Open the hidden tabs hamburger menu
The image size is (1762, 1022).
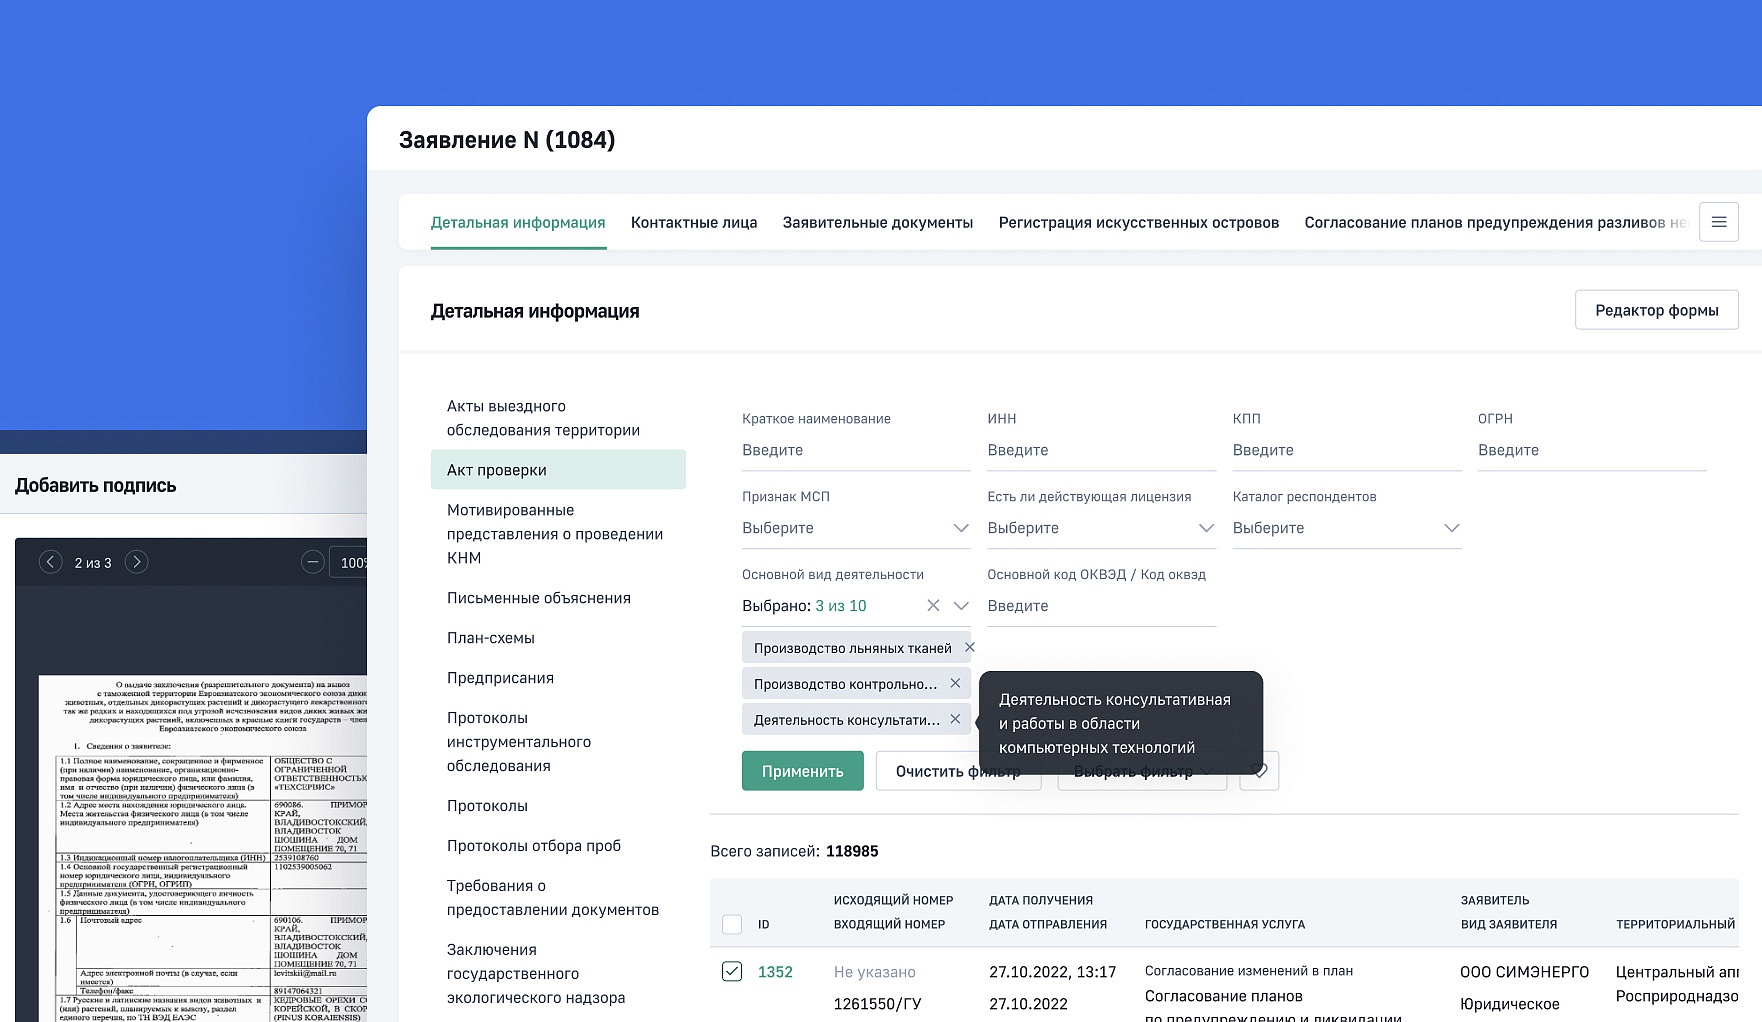pyautogui.click(x=1719, y=221)
